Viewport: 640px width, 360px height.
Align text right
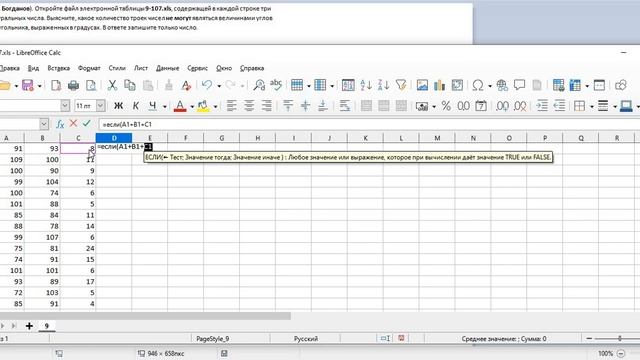tap(267, 106)
